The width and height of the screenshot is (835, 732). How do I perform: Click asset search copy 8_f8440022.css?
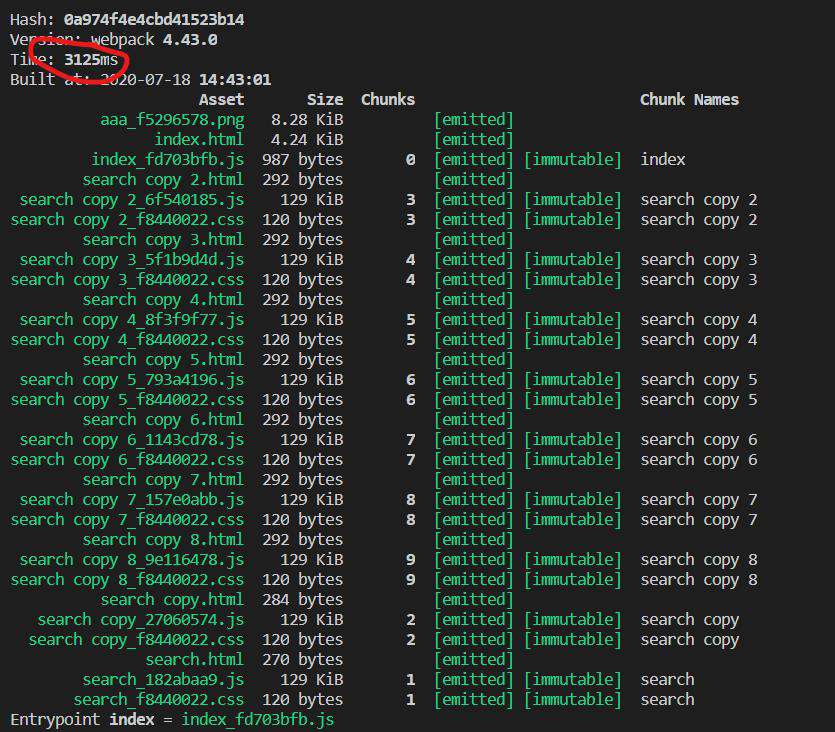click(x=127, y=580)
